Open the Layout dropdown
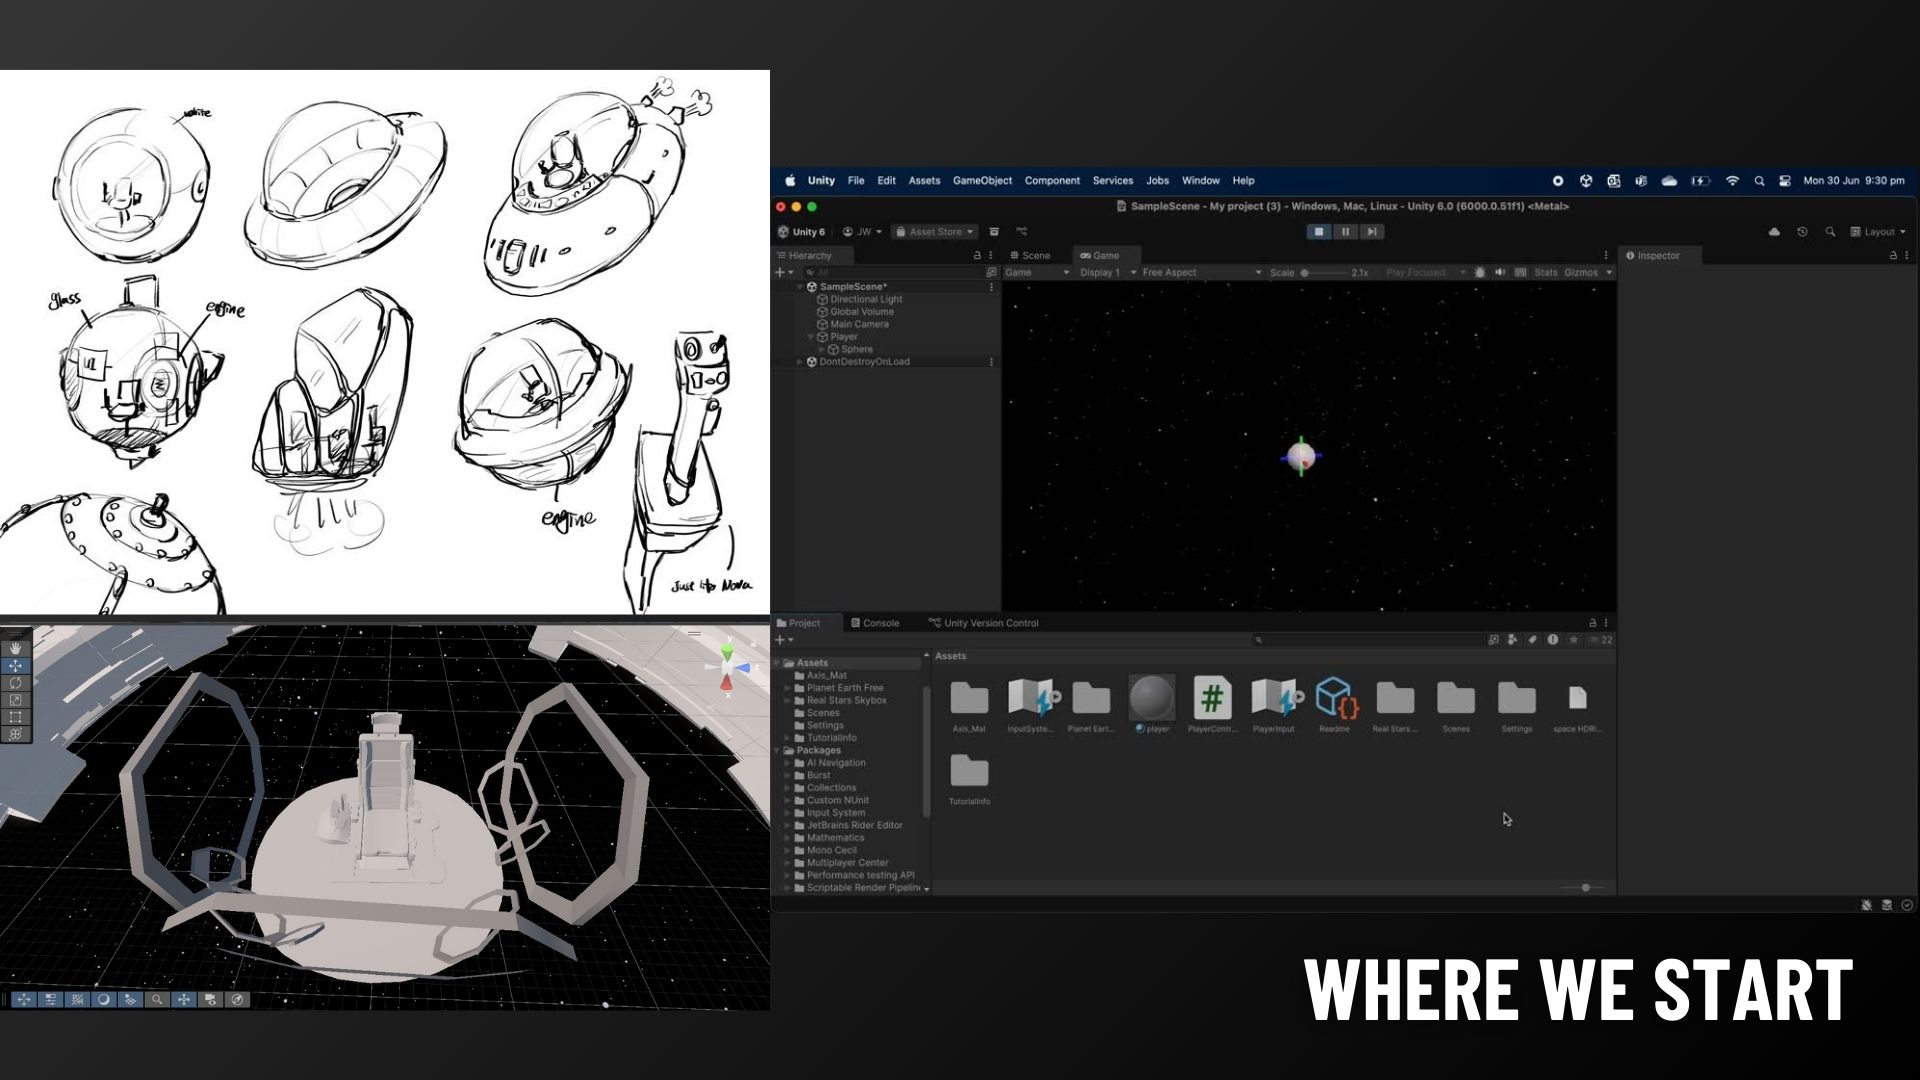The width and height of the screenshot is (1920, 1080). (x=1878, y=232)
